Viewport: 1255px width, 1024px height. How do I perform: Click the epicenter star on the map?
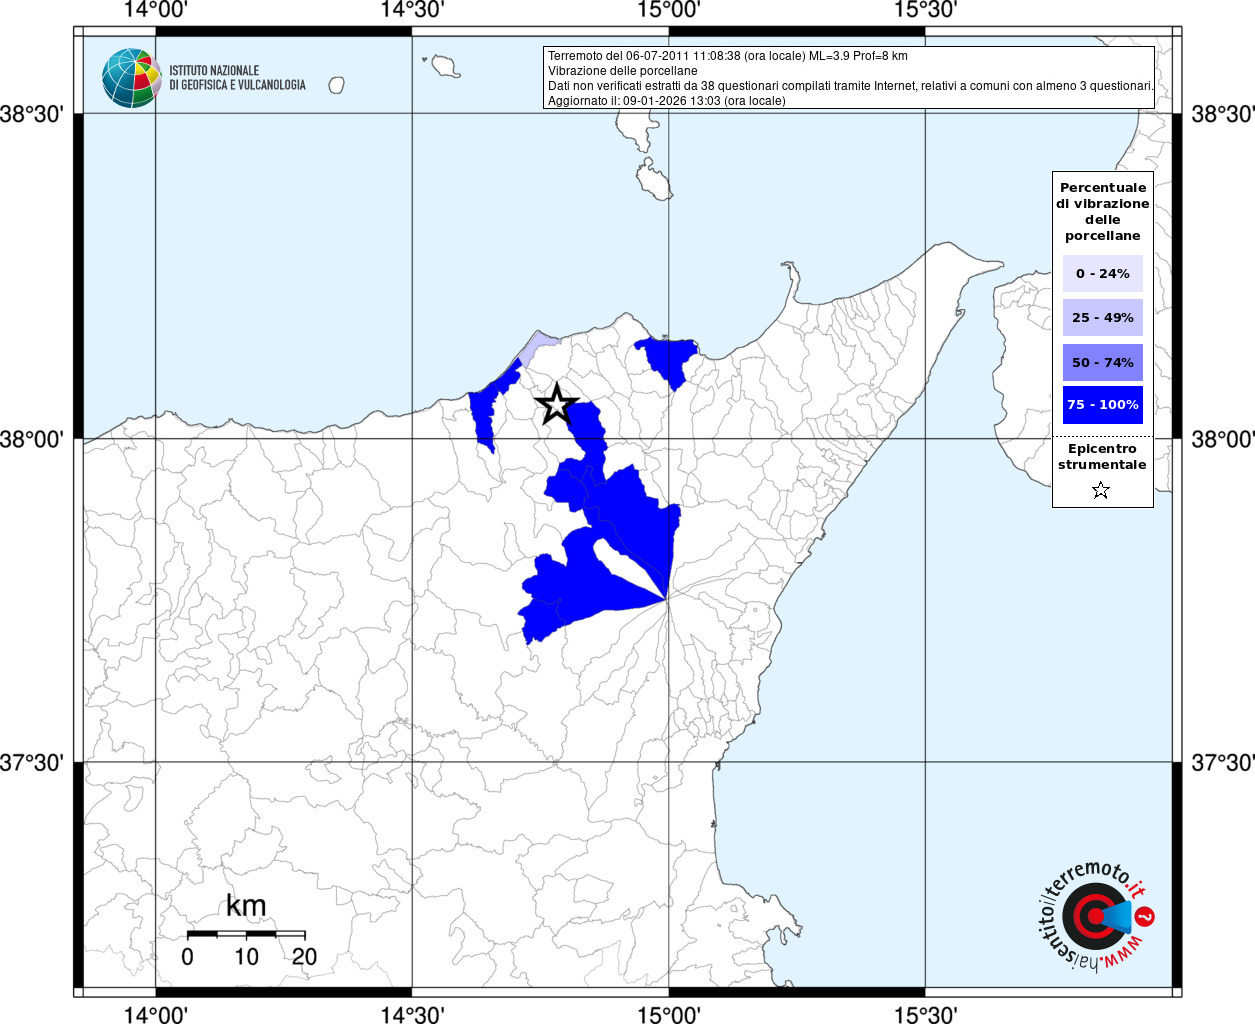[x=557, y=404]
